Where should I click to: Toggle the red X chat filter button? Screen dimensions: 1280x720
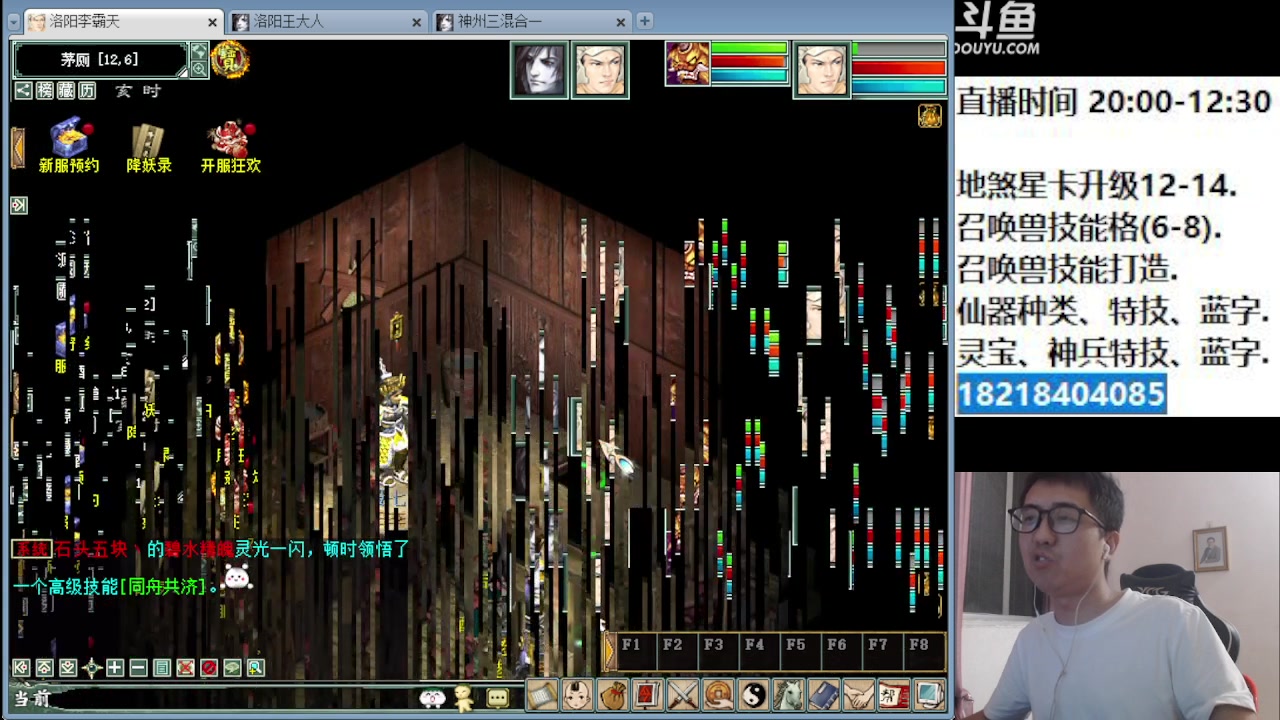click(x=185, y=668)
